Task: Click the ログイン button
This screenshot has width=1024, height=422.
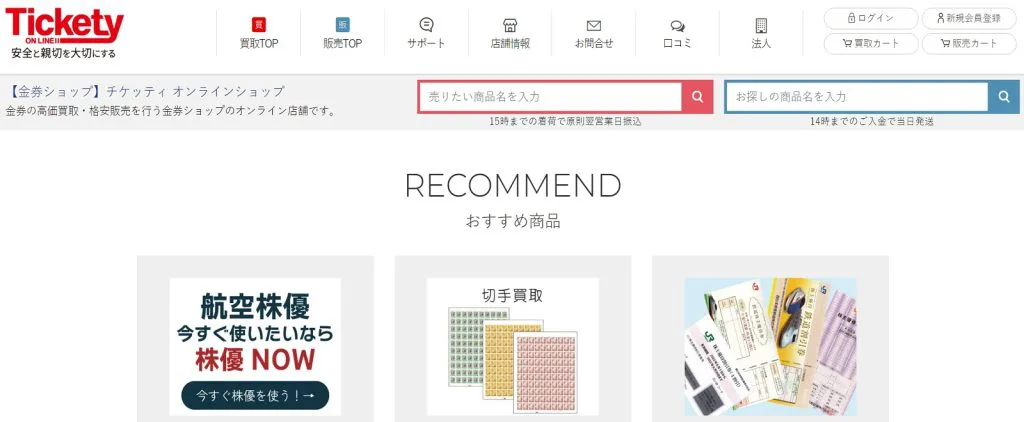Action: click(871, 18)
